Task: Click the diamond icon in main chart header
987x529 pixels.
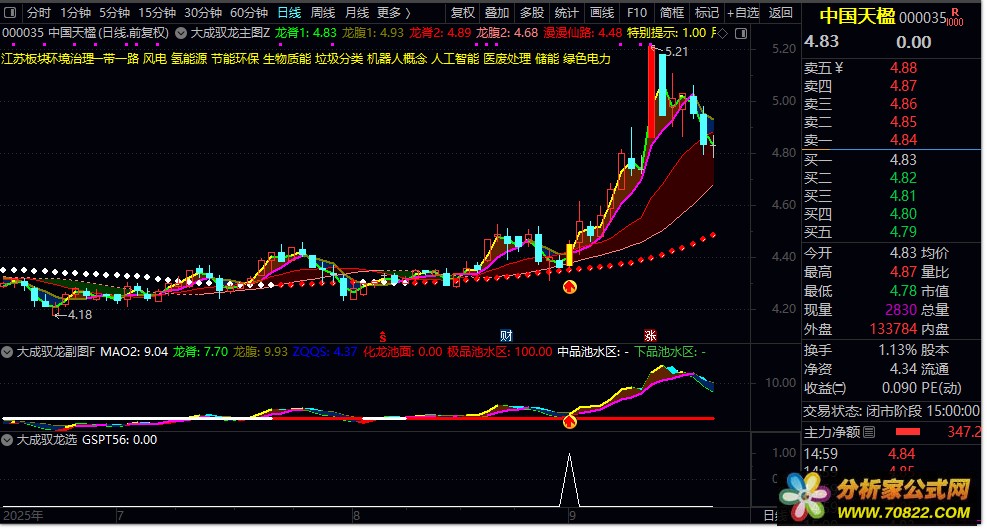Action: tap(723, 33)
